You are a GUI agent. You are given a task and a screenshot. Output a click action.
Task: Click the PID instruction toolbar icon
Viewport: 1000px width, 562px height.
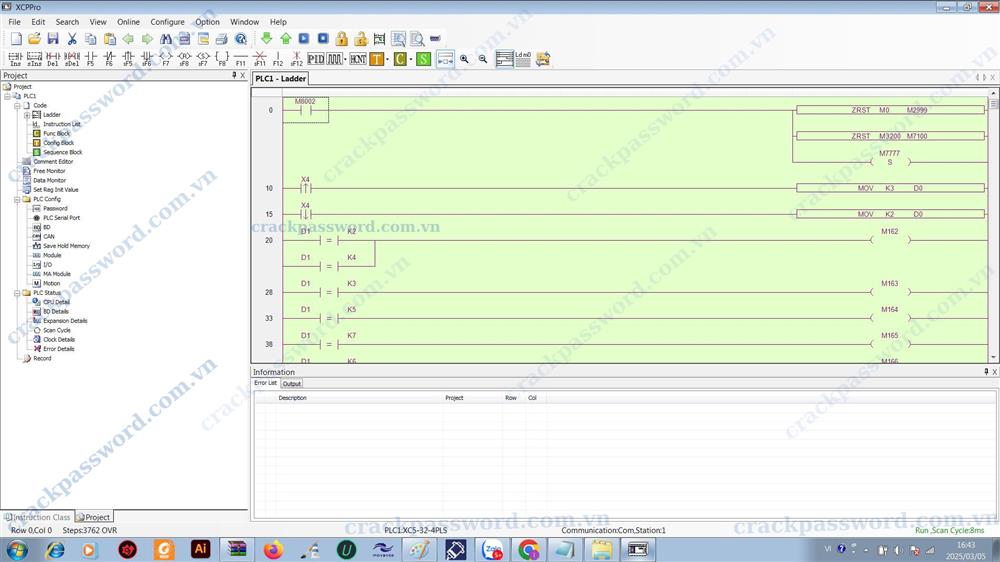tap(316, 59)
